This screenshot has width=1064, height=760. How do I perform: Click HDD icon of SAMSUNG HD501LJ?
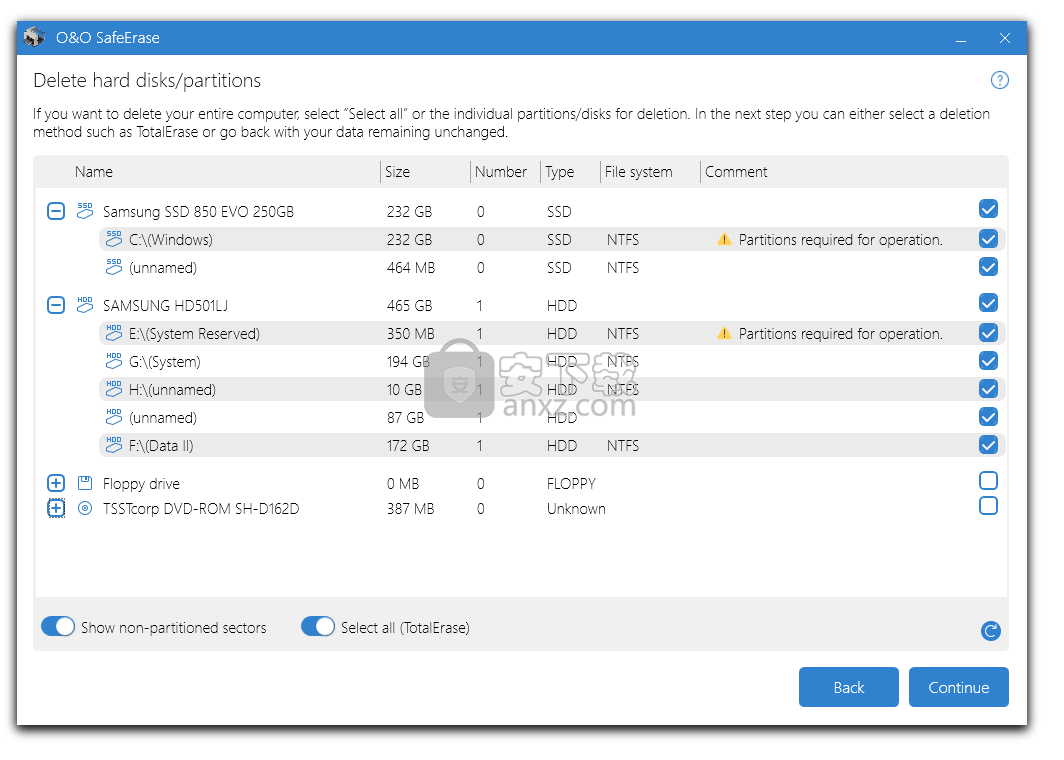point(85,305)
